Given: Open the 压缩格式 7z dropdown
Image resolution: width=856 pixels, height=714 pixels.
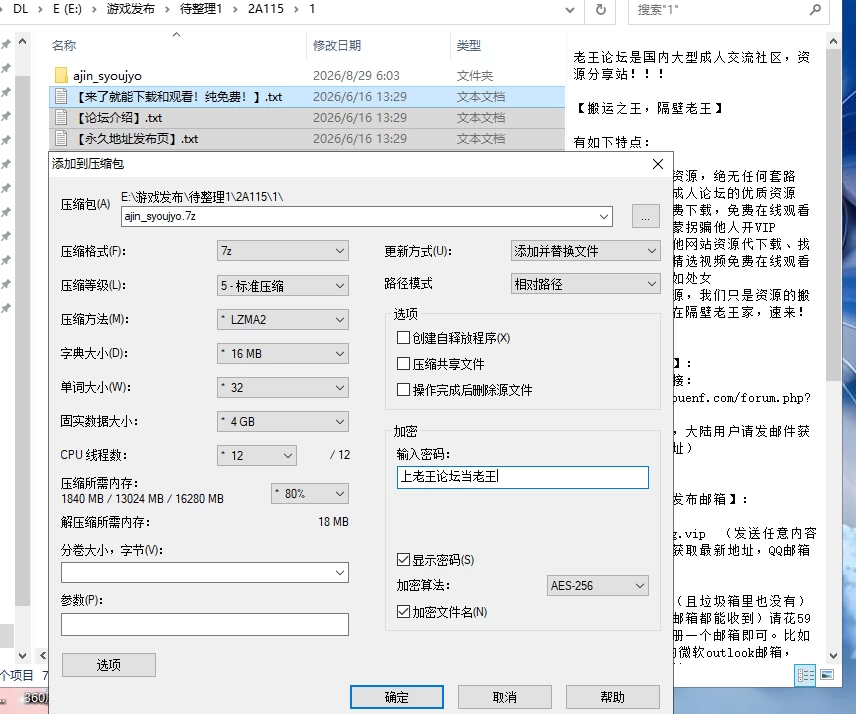Looking at the screenshot, I should 283,251.
